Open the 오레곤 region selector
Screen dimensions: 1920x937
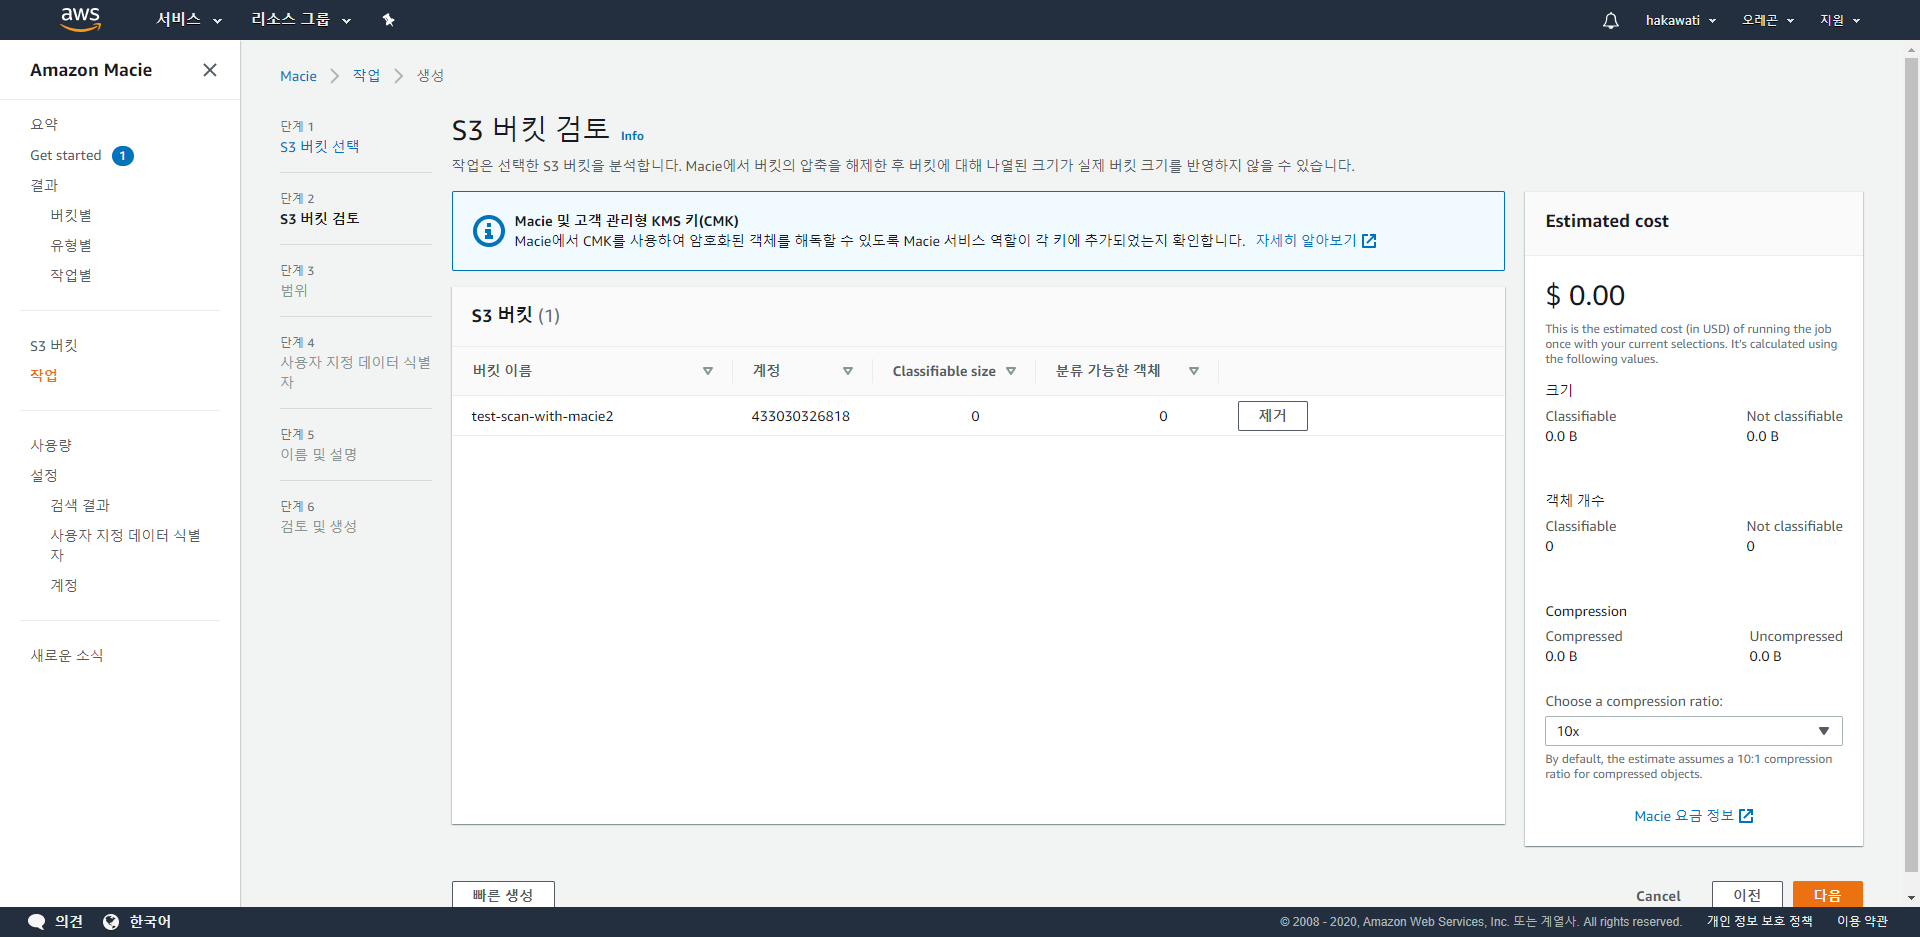pyautogui.click(x=1768, y=20)
